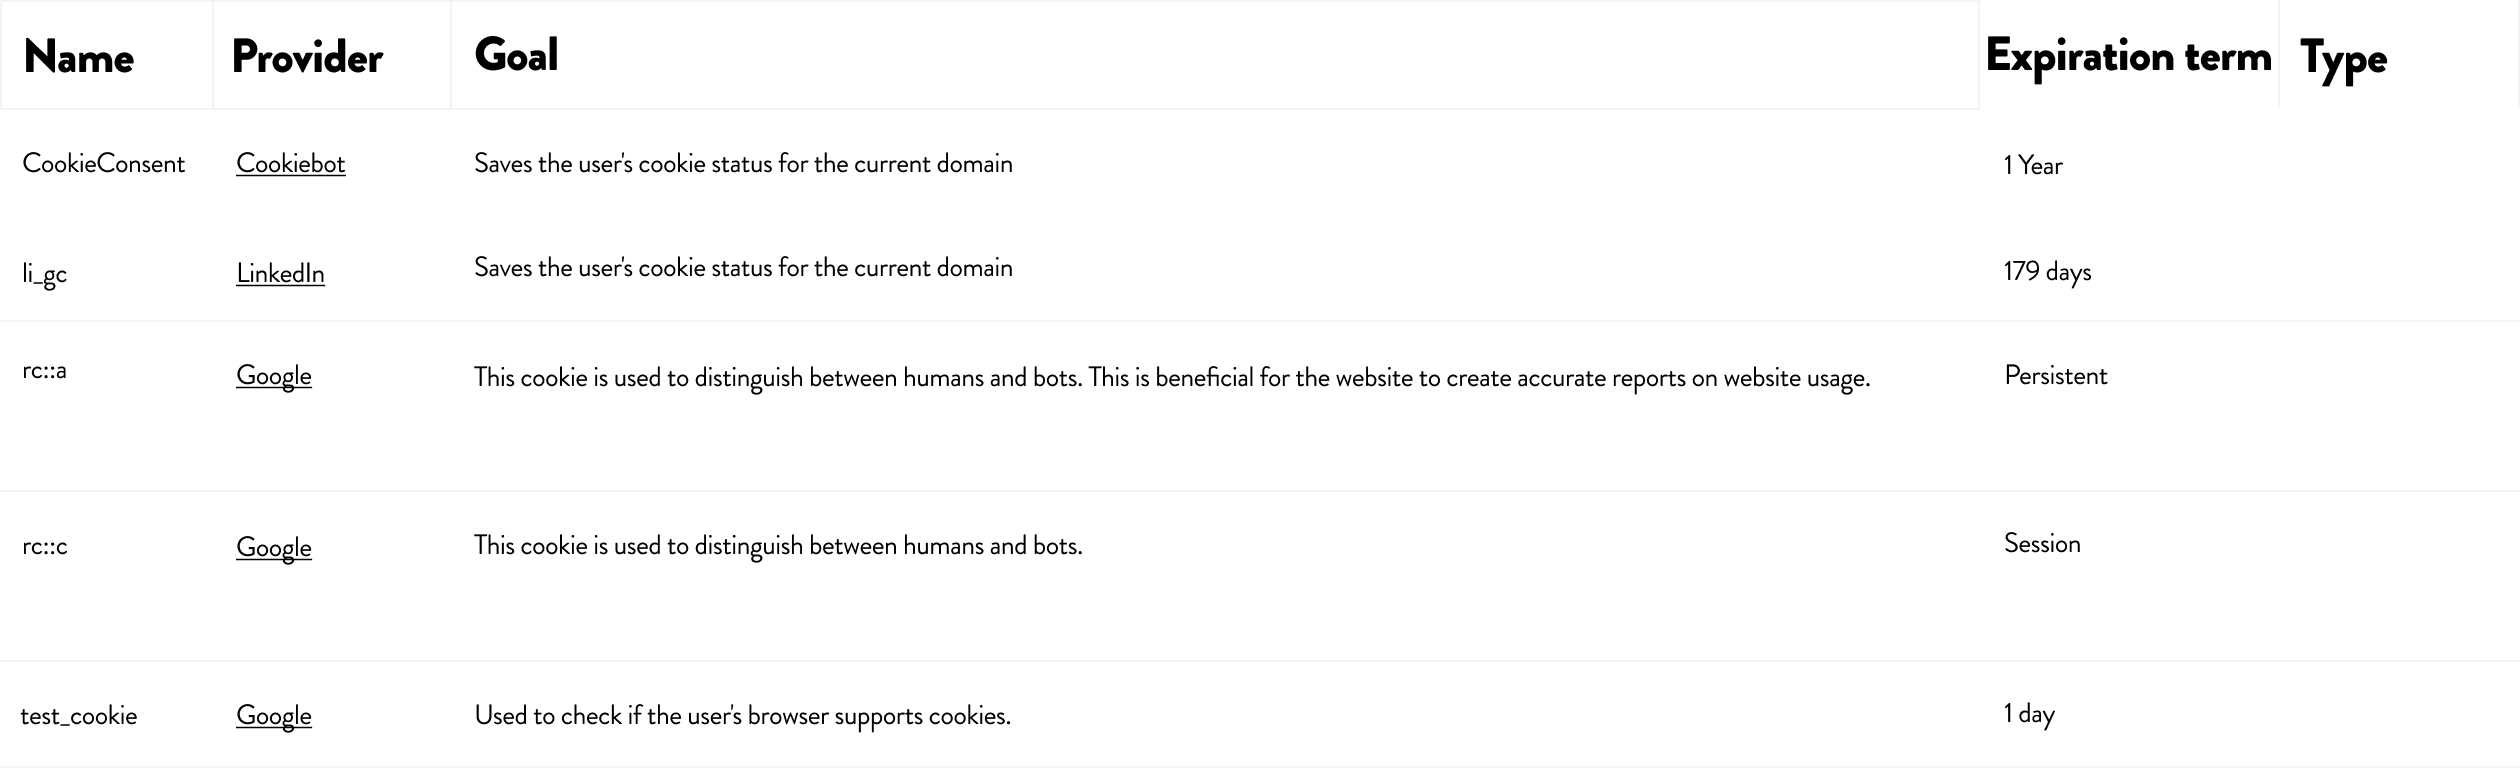
Task: Open the LinkedIn provider link
Action: [x=280, y=273]
